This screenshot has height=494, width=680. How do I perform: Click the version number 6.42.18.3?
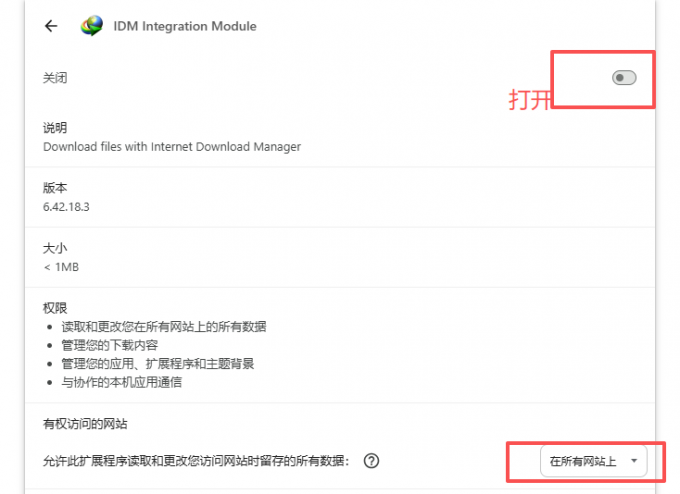tap(66, 207)
